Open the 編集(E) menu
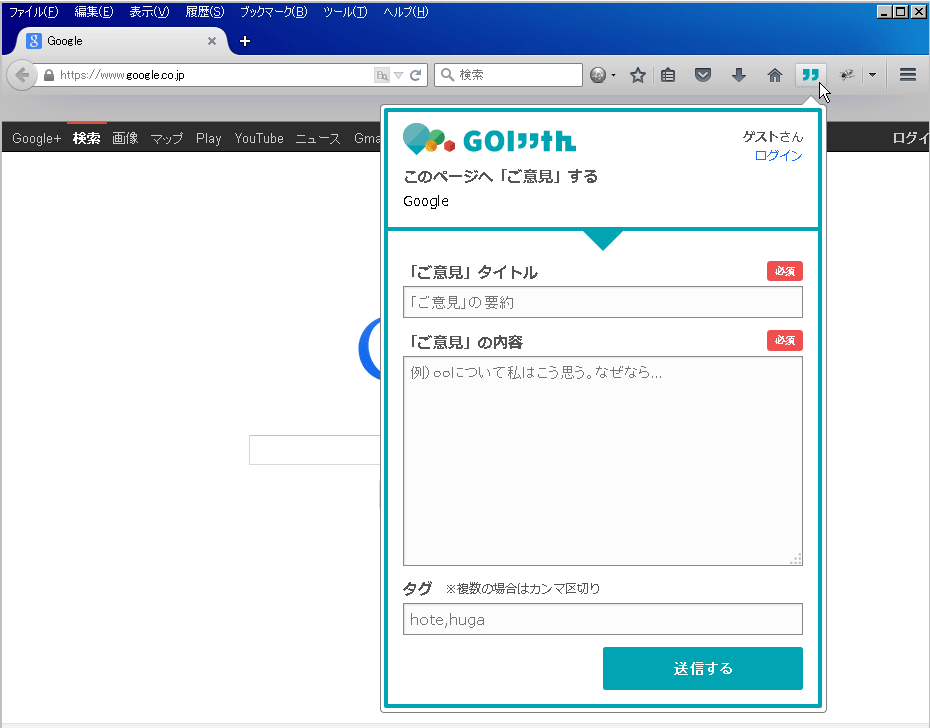930x728 pixels. [x=94, y=12]
